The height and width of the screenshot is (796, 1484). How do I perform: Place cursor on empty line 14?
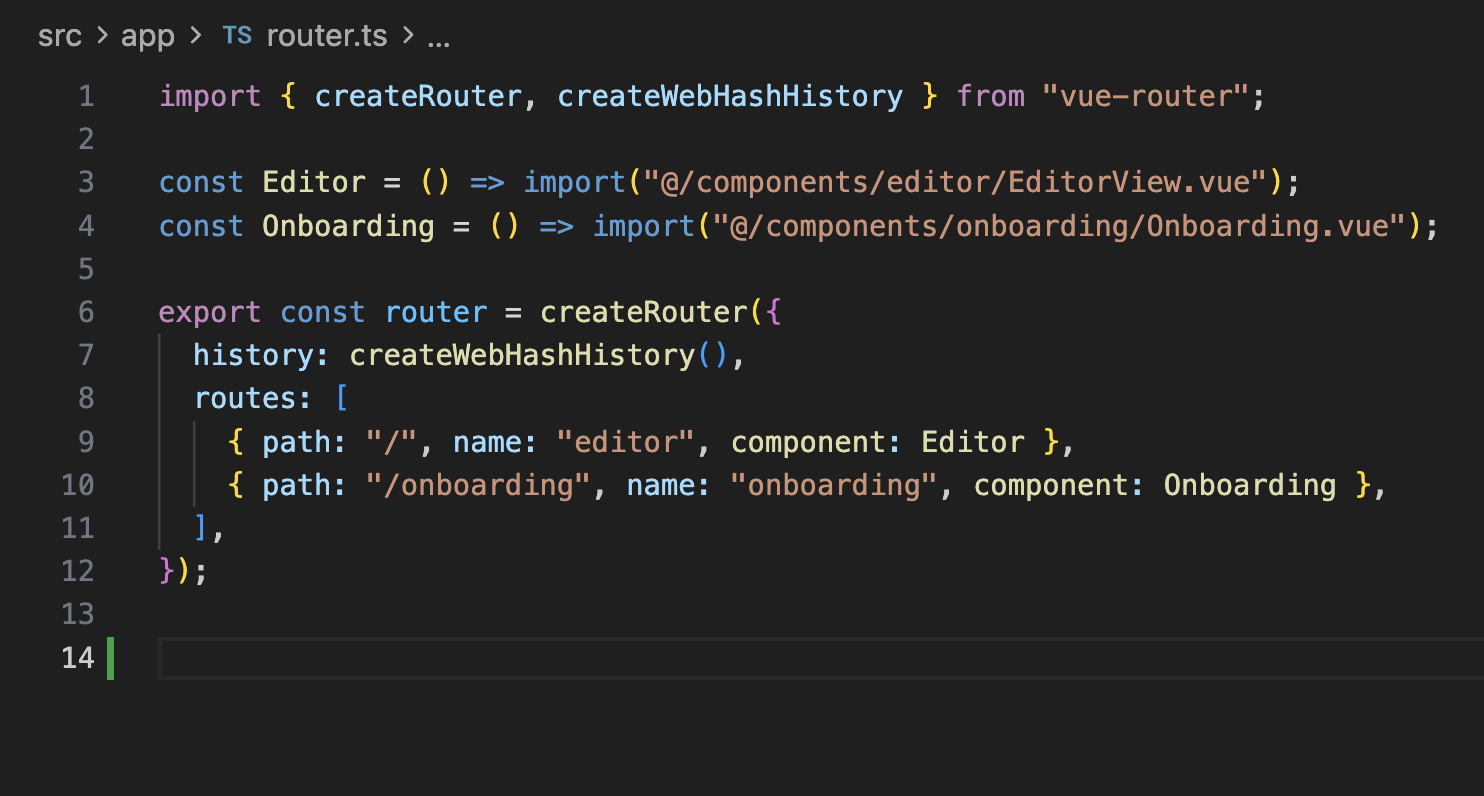click(x=820, y=658)
